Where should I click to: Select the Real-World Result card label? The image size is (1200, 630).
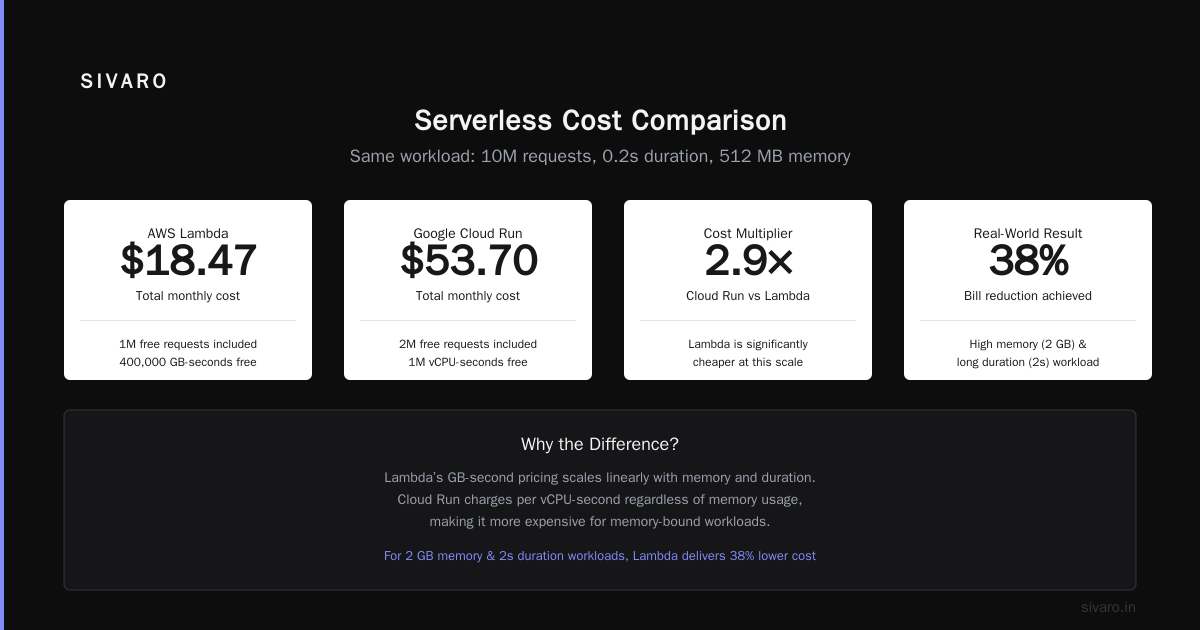(1028, 233)
